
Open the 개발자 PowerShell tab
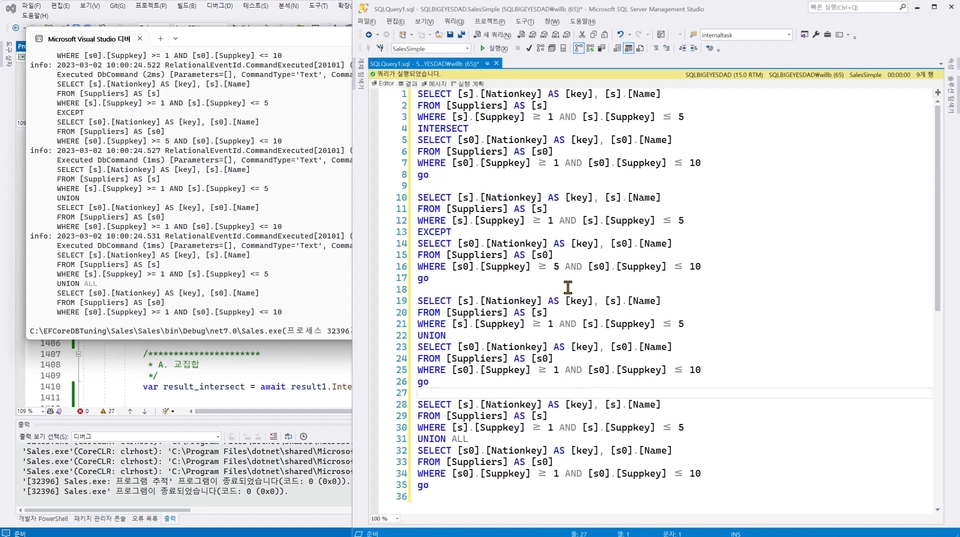click(x=43, y=519)
